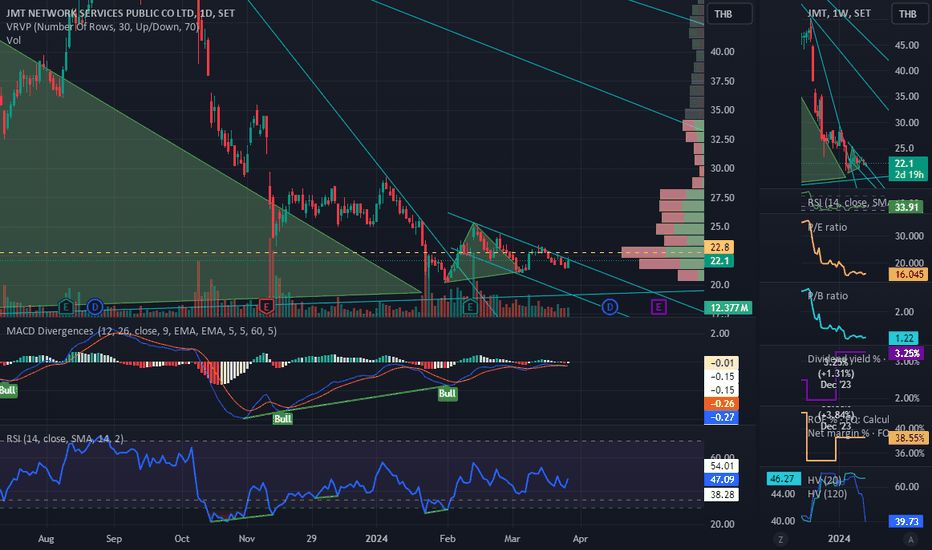Select the HV (120) legend
The height and width of the screenshot is (550, 932).
click(x=827, y=494)
